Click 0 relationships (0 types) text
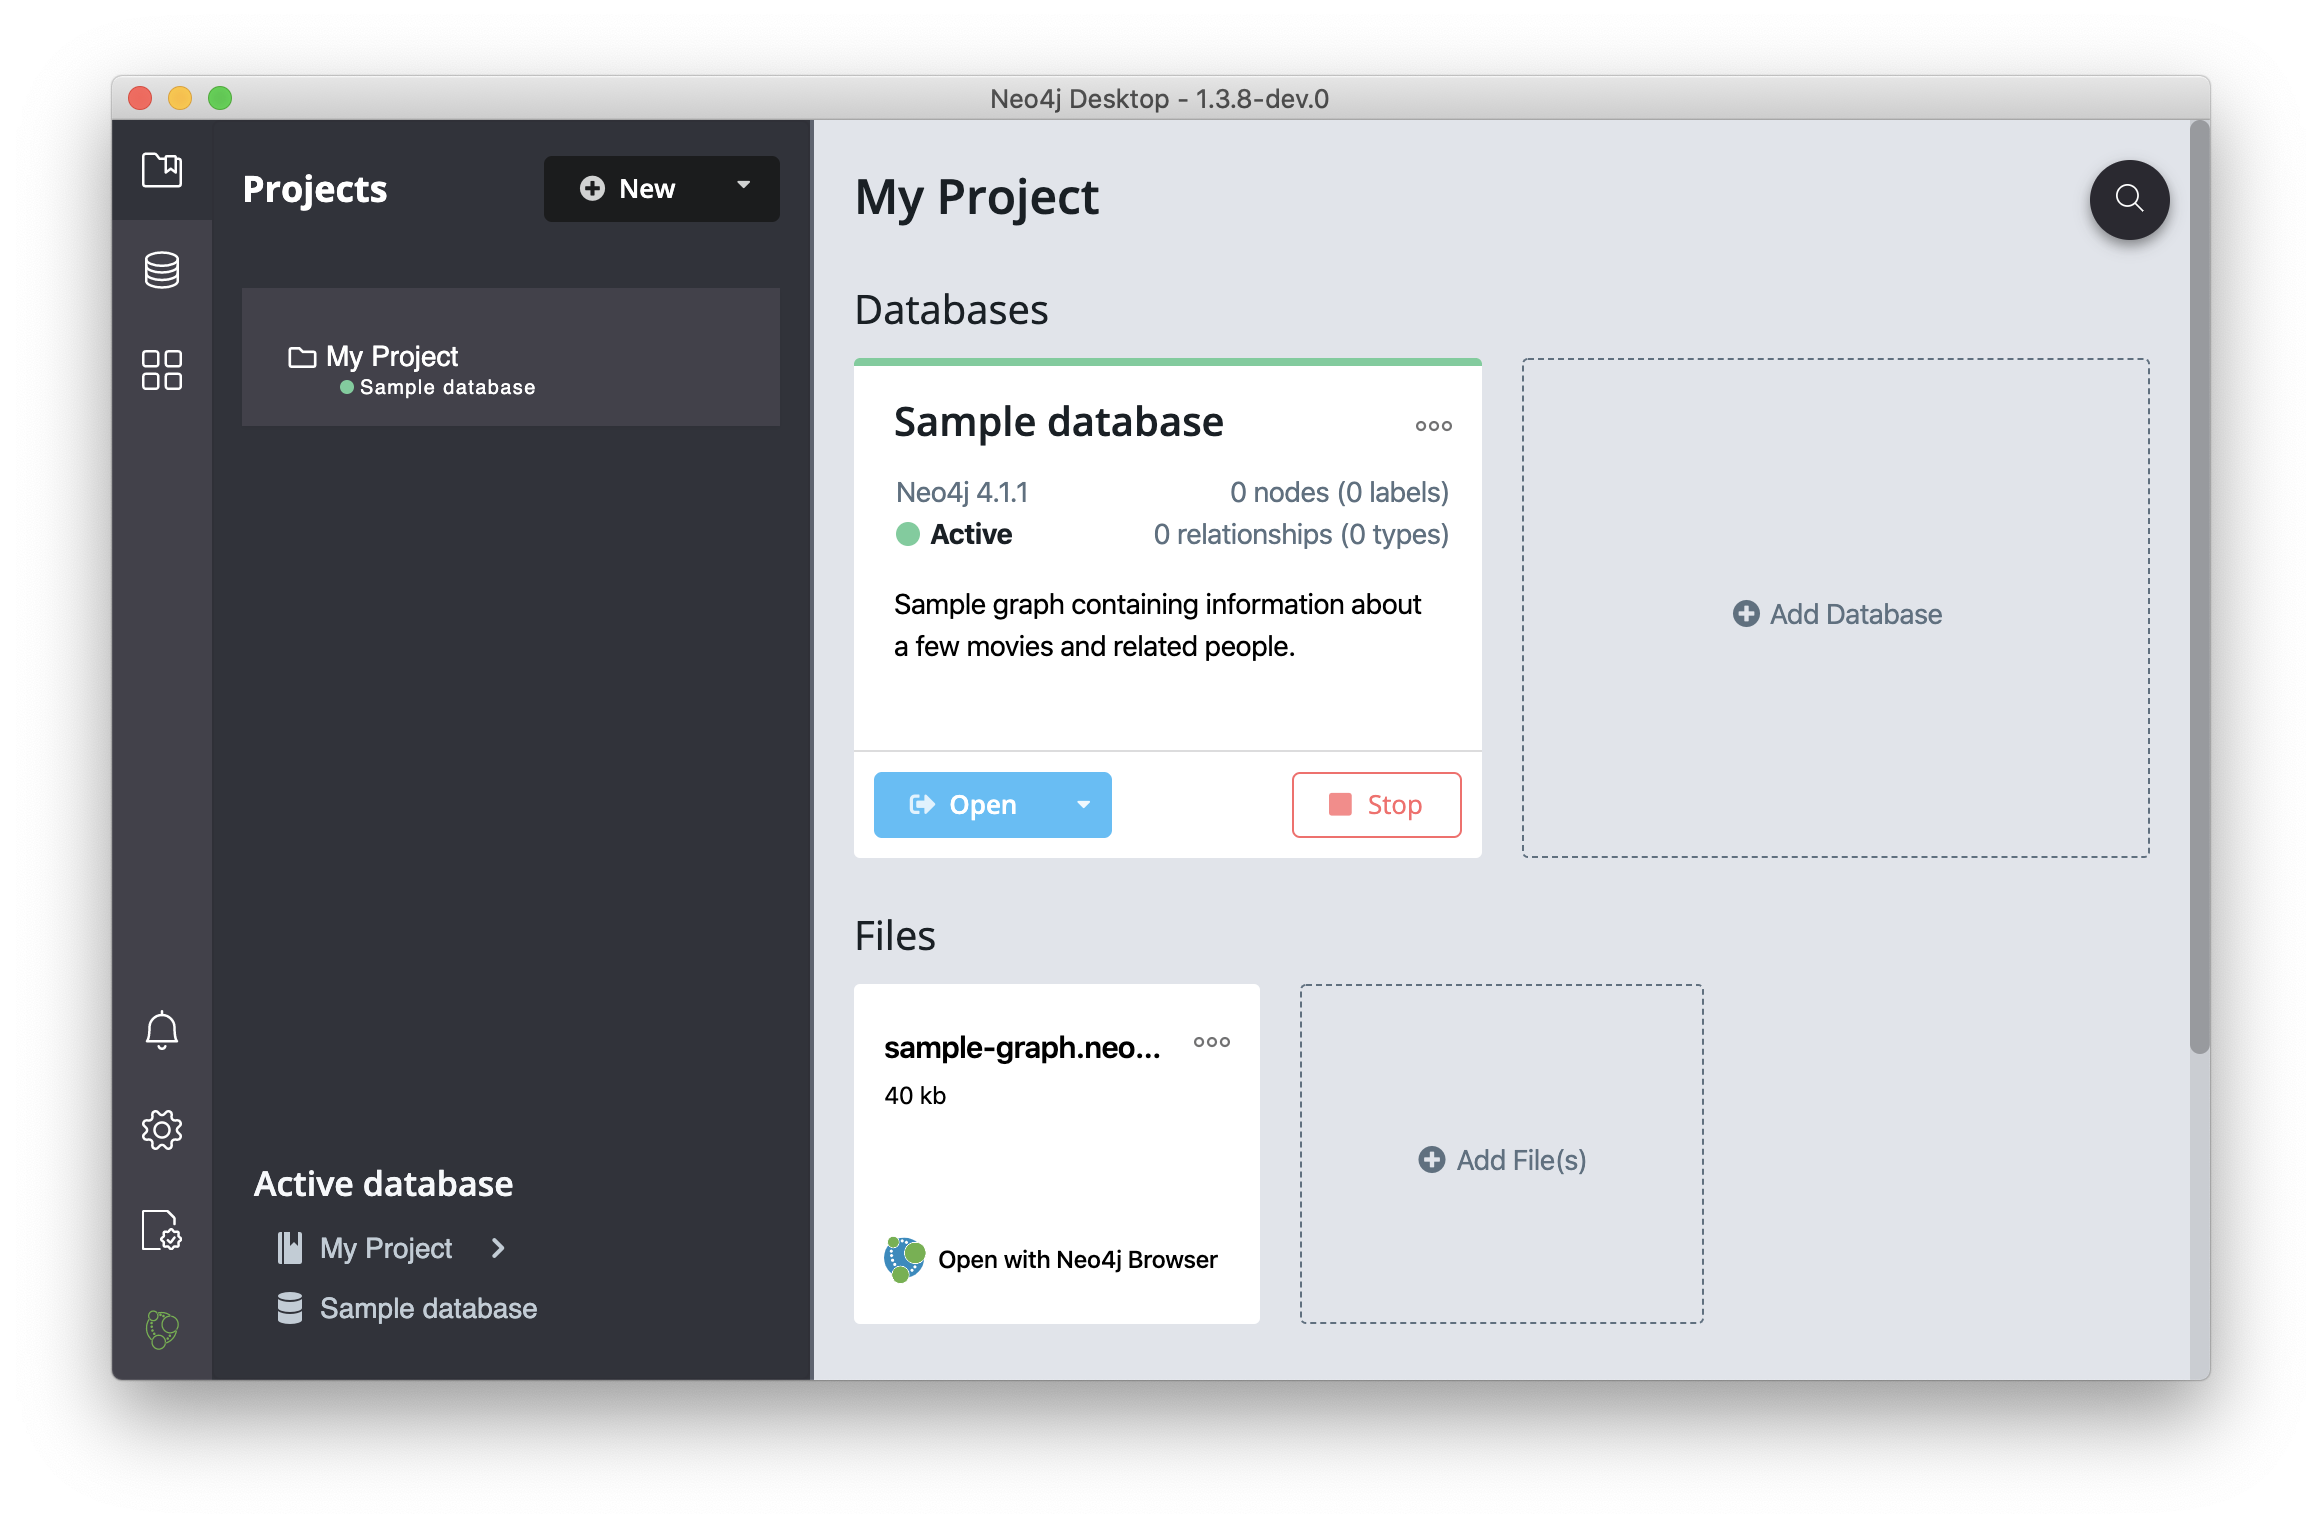Viewport: 2322px width, 1528px height. point(1301,534)
